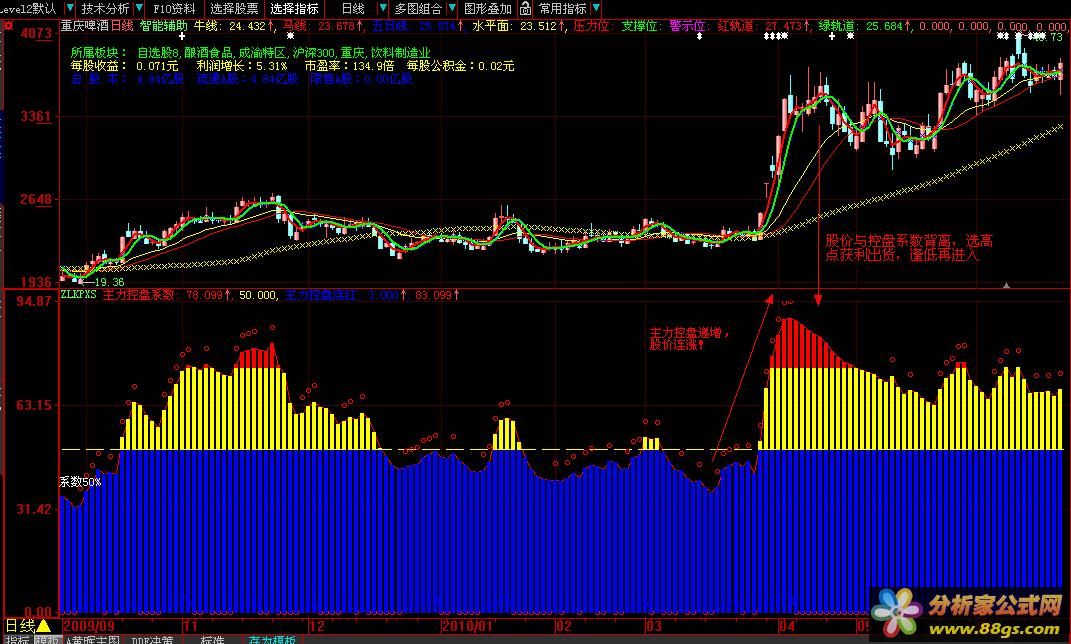Expand the 多图组合 dropdown arrow
1071x644 pixels.
coord(451,8)
